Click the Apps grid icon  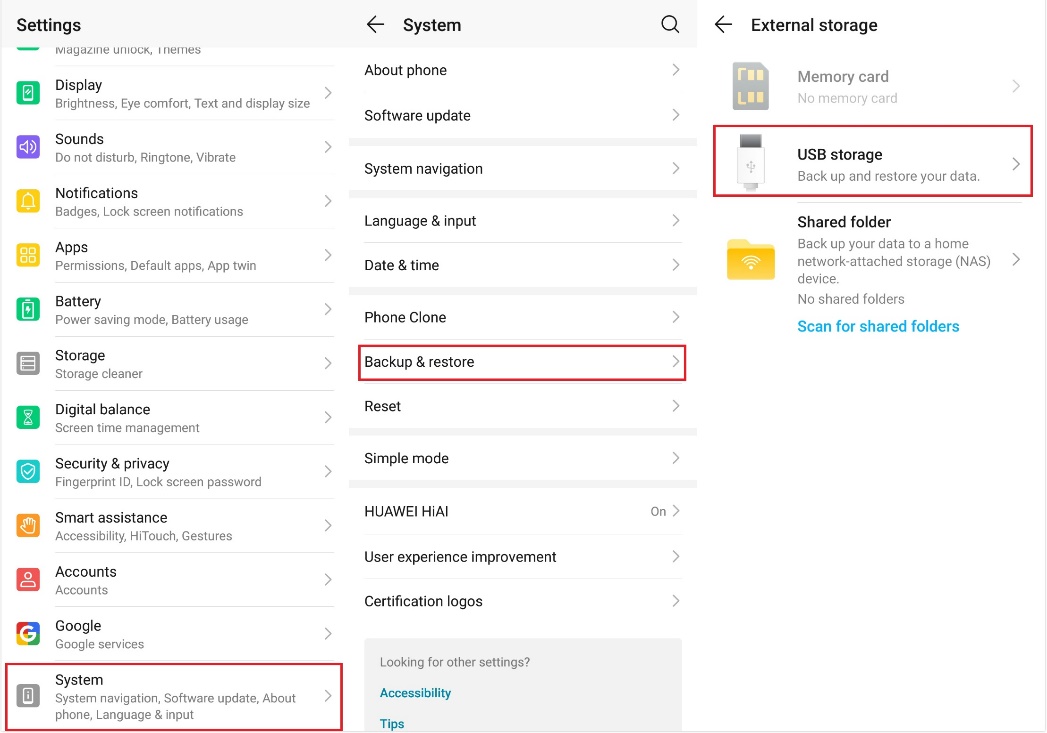click(27, 254)
